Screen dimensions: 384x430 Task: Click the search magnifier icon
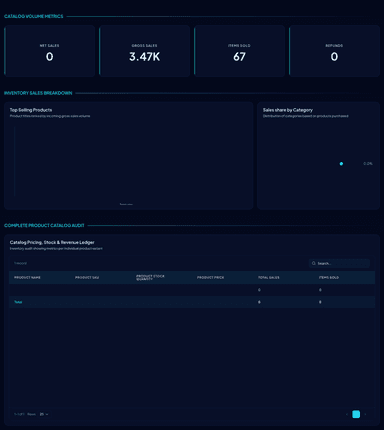[313, 263]
